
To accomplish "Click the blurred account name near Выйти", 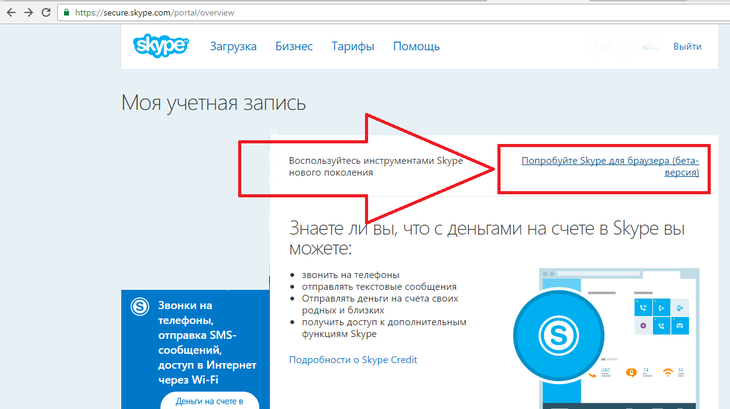I will (x=627, y=47).
